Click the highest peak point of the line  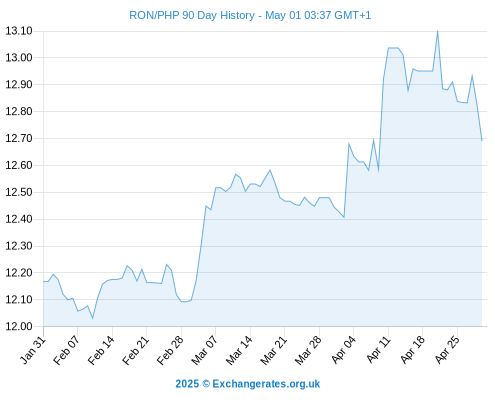point(437,31)
